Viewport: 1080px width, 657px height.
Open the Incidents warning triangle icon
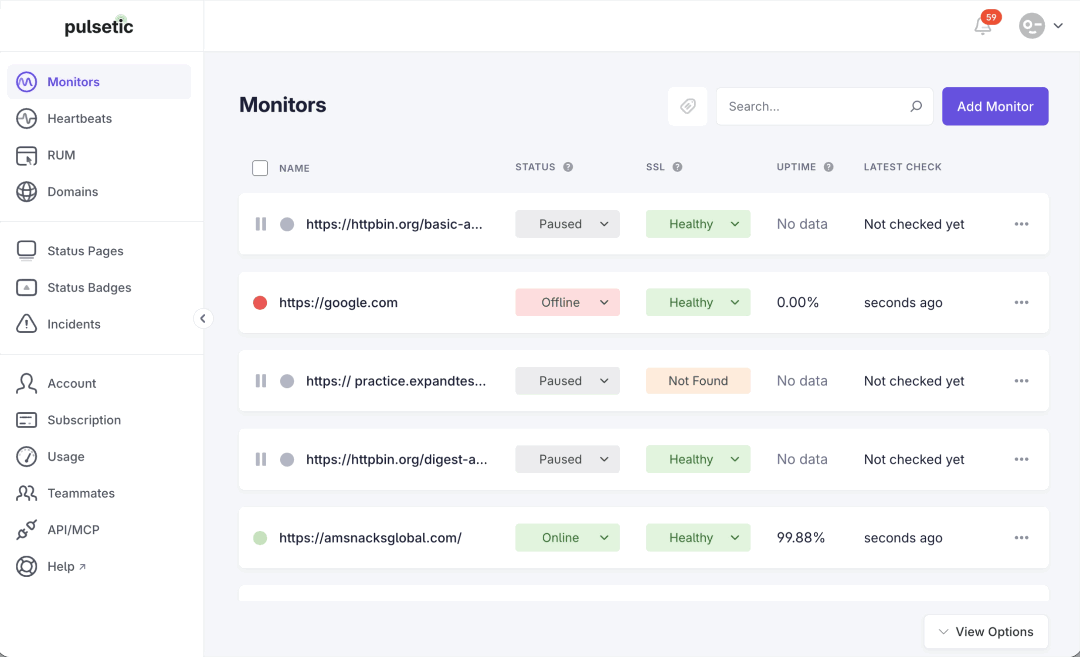coord(26,324)
